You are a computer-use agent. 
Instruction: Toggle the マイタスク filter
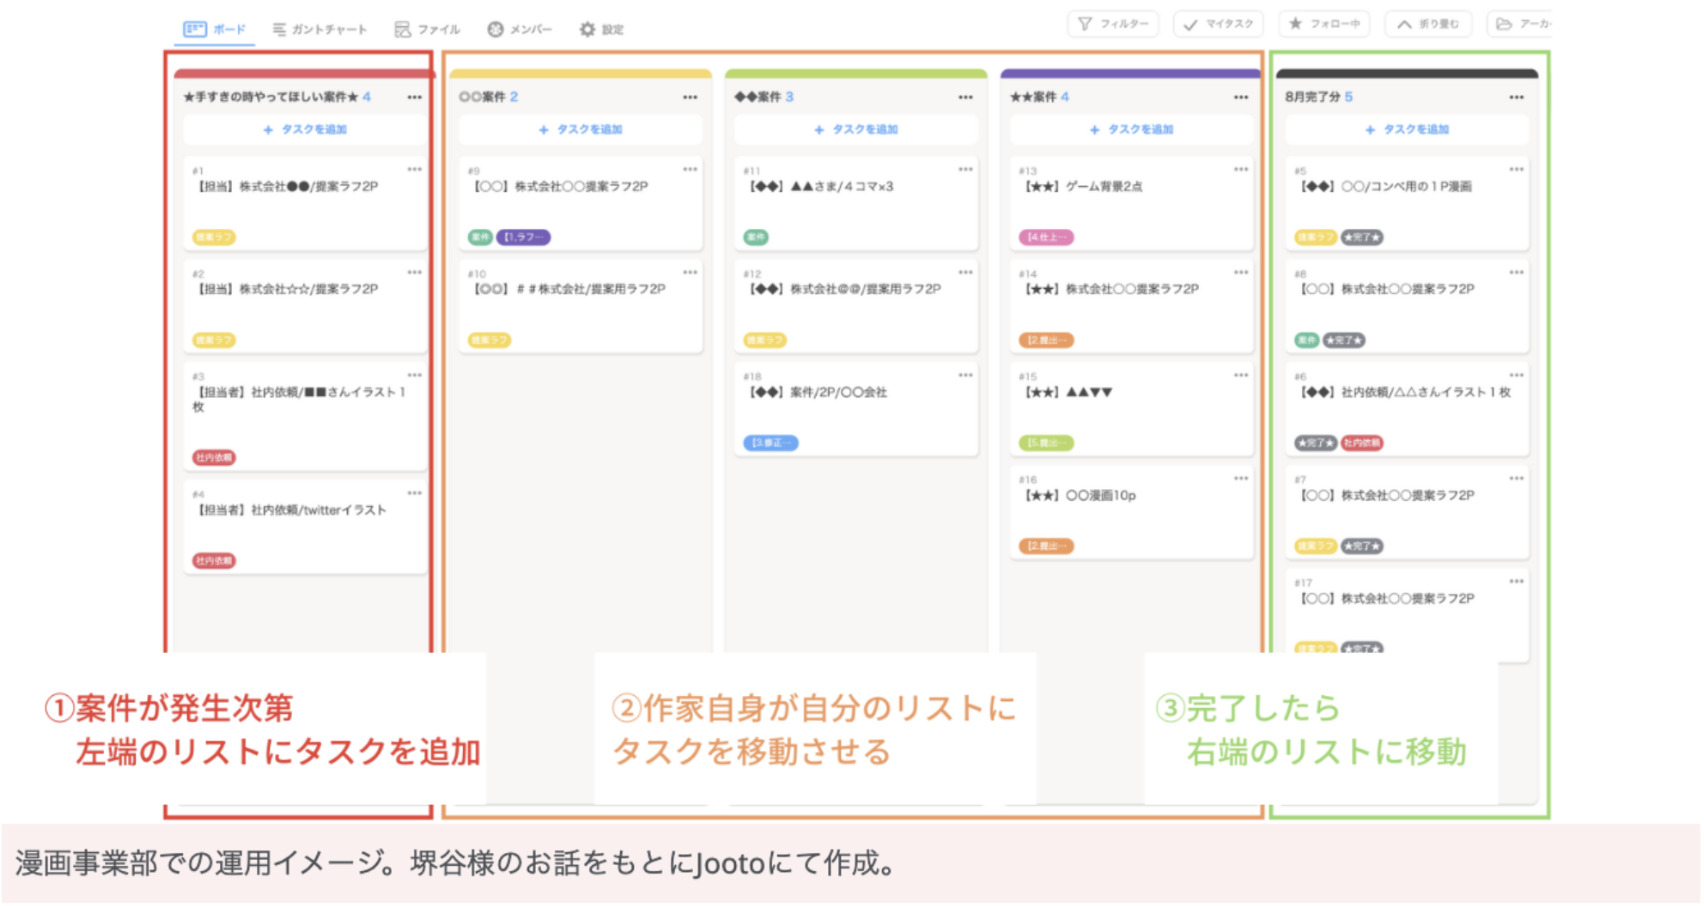1218,24
